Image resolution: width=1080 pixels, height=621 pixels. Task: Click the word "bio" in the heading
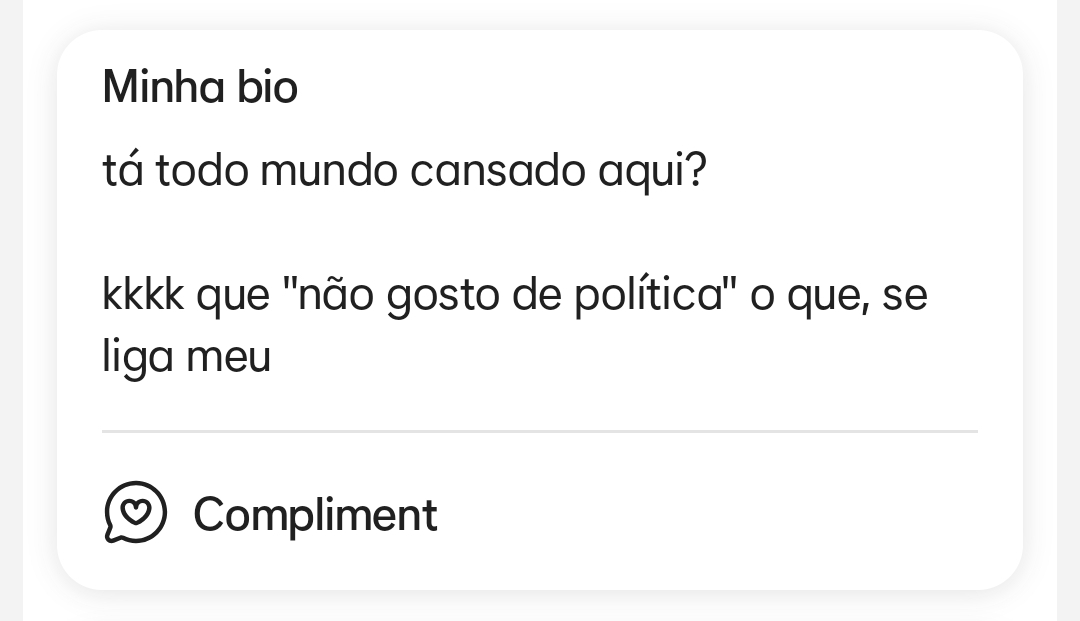pyautogui.click(x=267, y=88)
